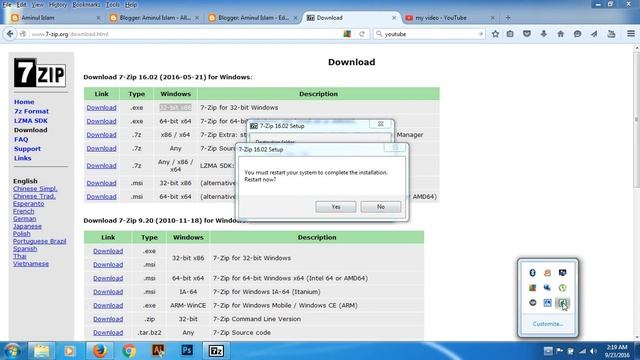This screenshot has width=640, height=360.
Task: Open the LZMA SDK sidebar link
Action: pos(31,121)
